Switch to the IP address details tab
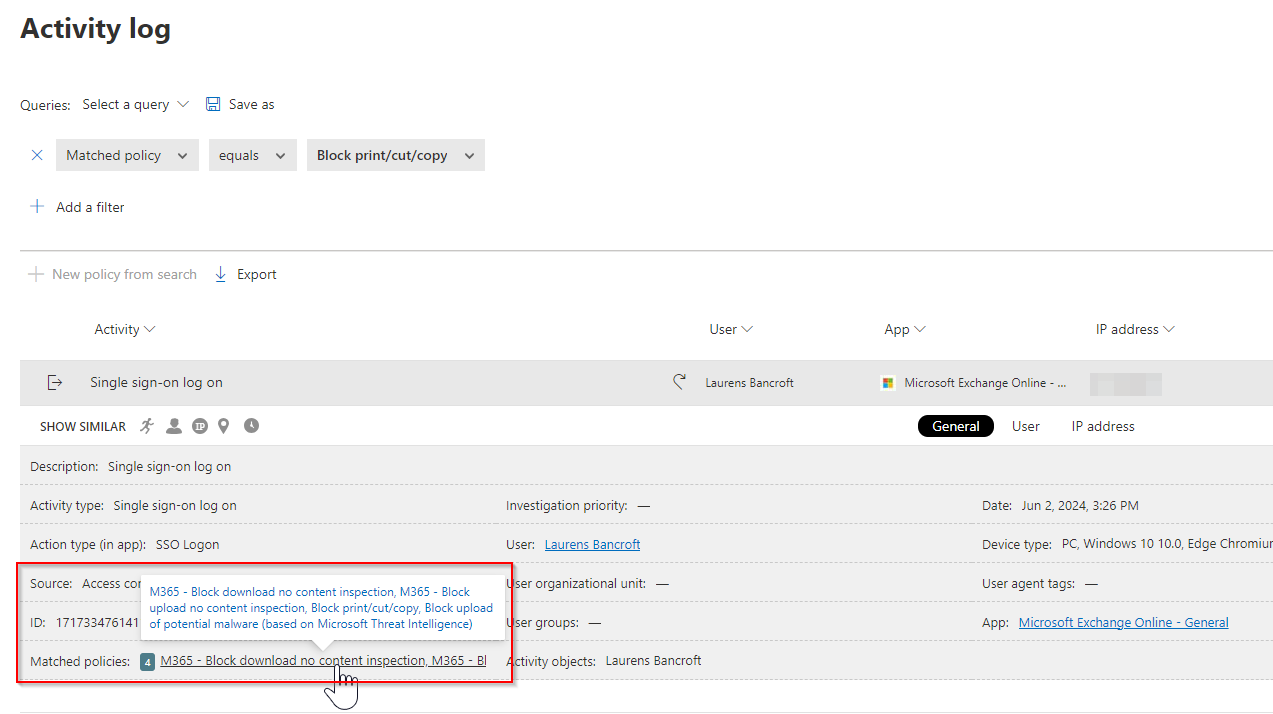This screenshot has width=1273, height=714. coord(1103,426)
